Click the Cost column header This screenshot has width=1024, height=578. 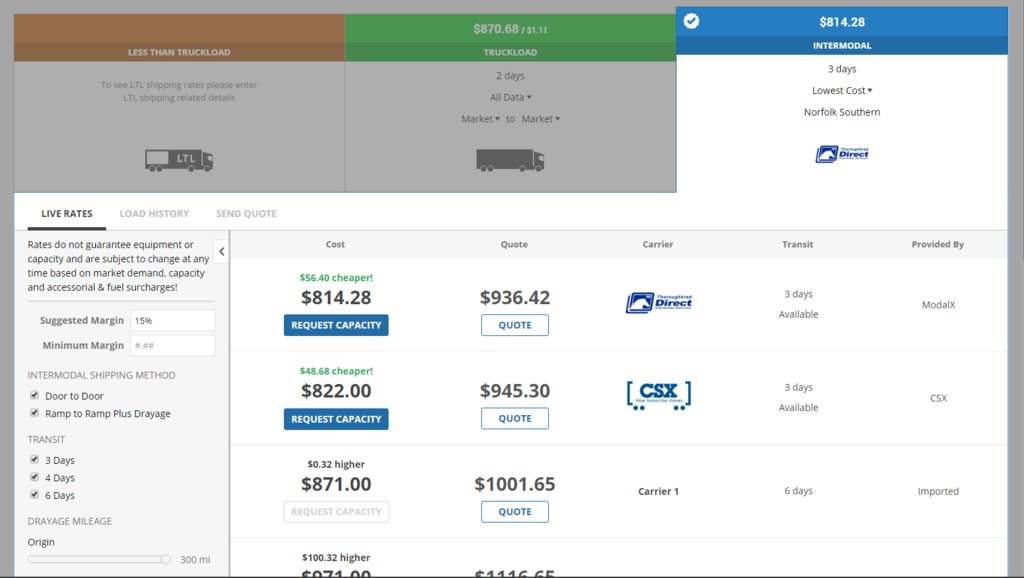(335, 244)
